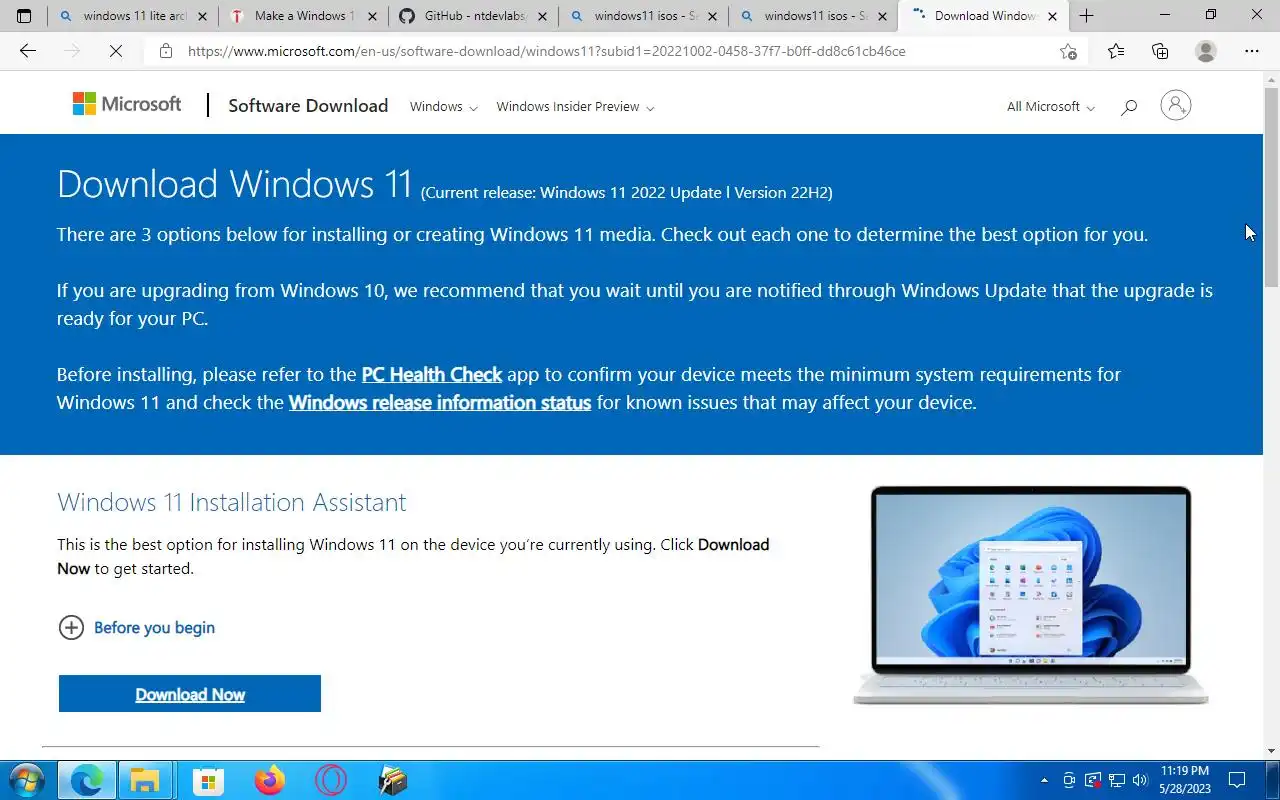Viewport: 1280px width, 800px height.
Task: Open the Favorites list icon
Action: point(1116,51)
